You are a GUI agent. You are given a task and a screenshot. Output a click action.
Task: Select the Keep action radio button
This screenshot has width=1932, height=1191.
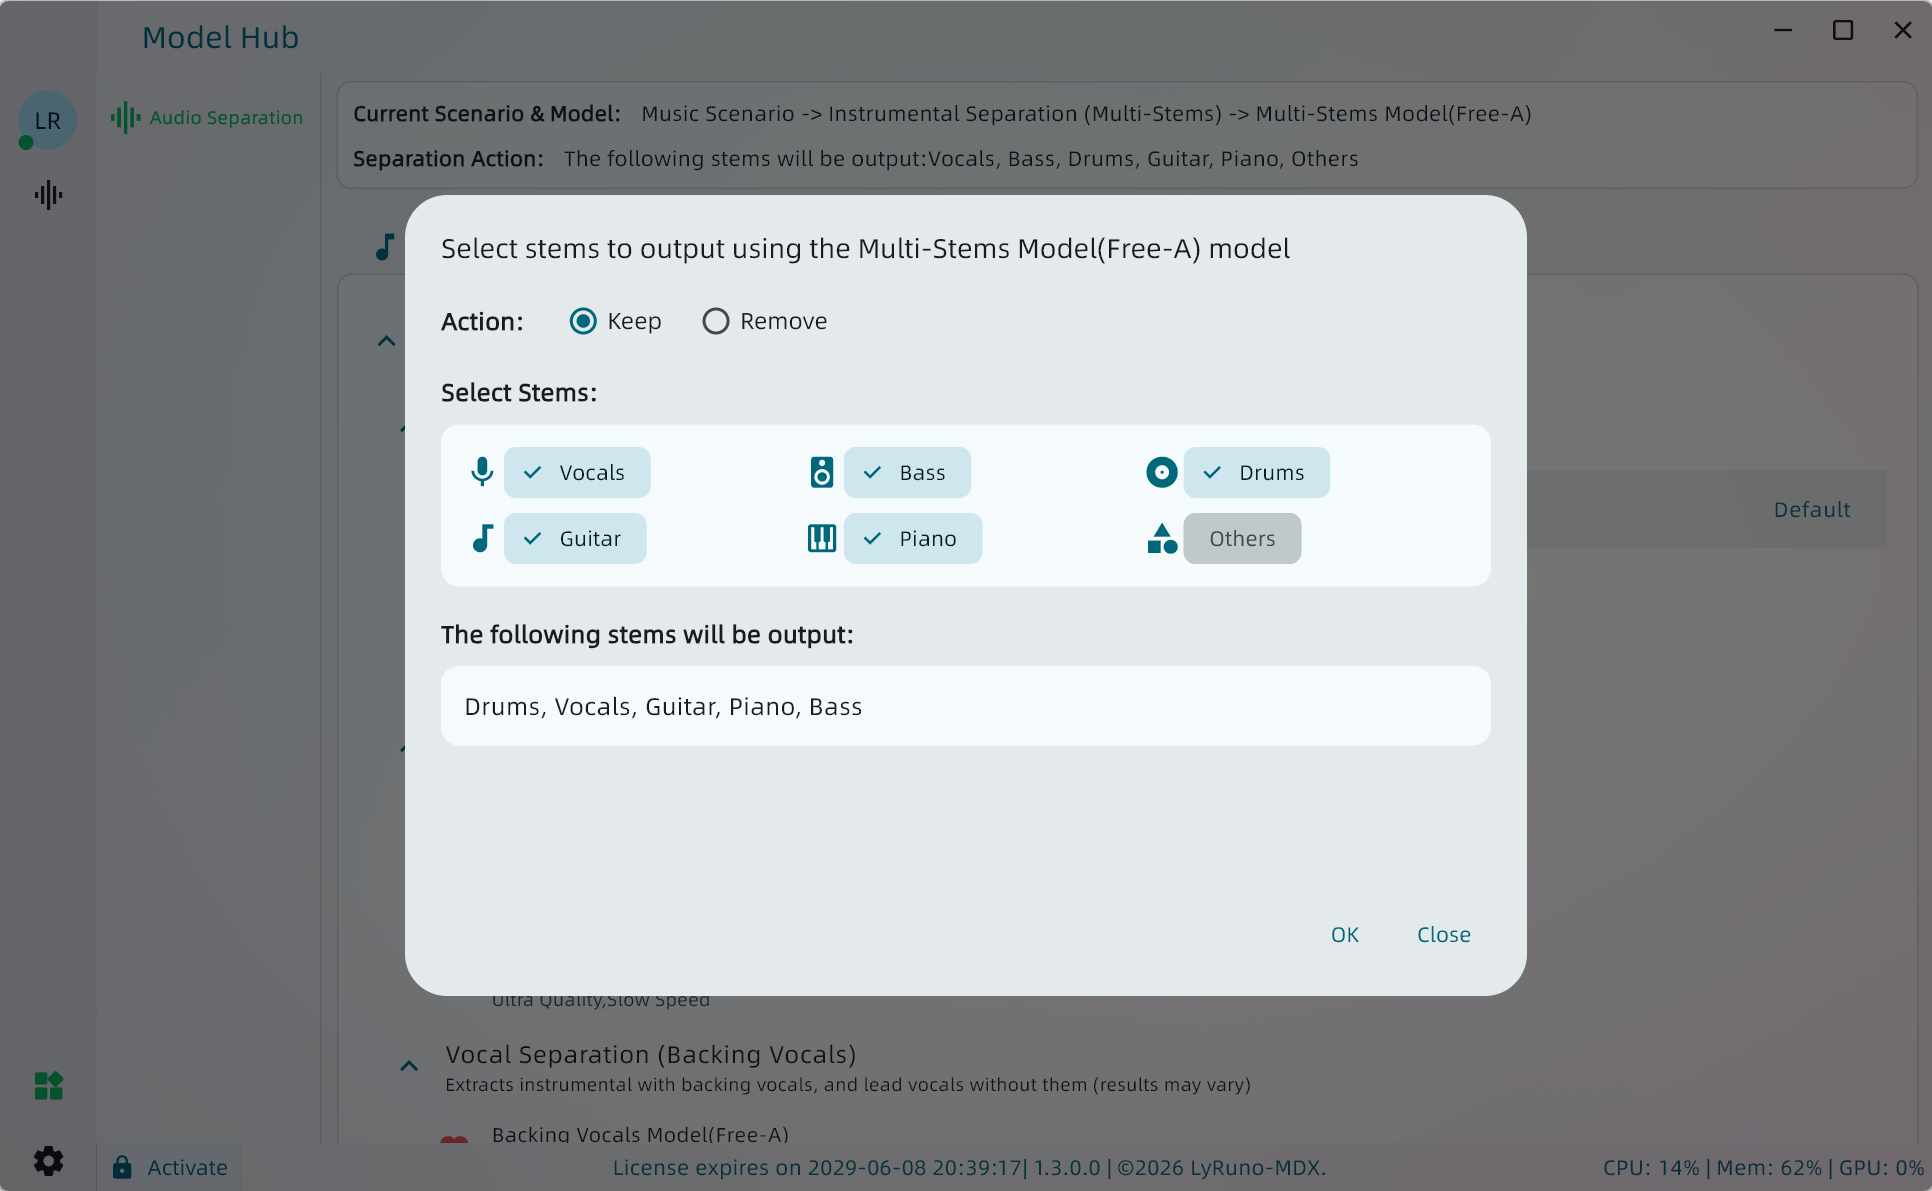[583, 321]
